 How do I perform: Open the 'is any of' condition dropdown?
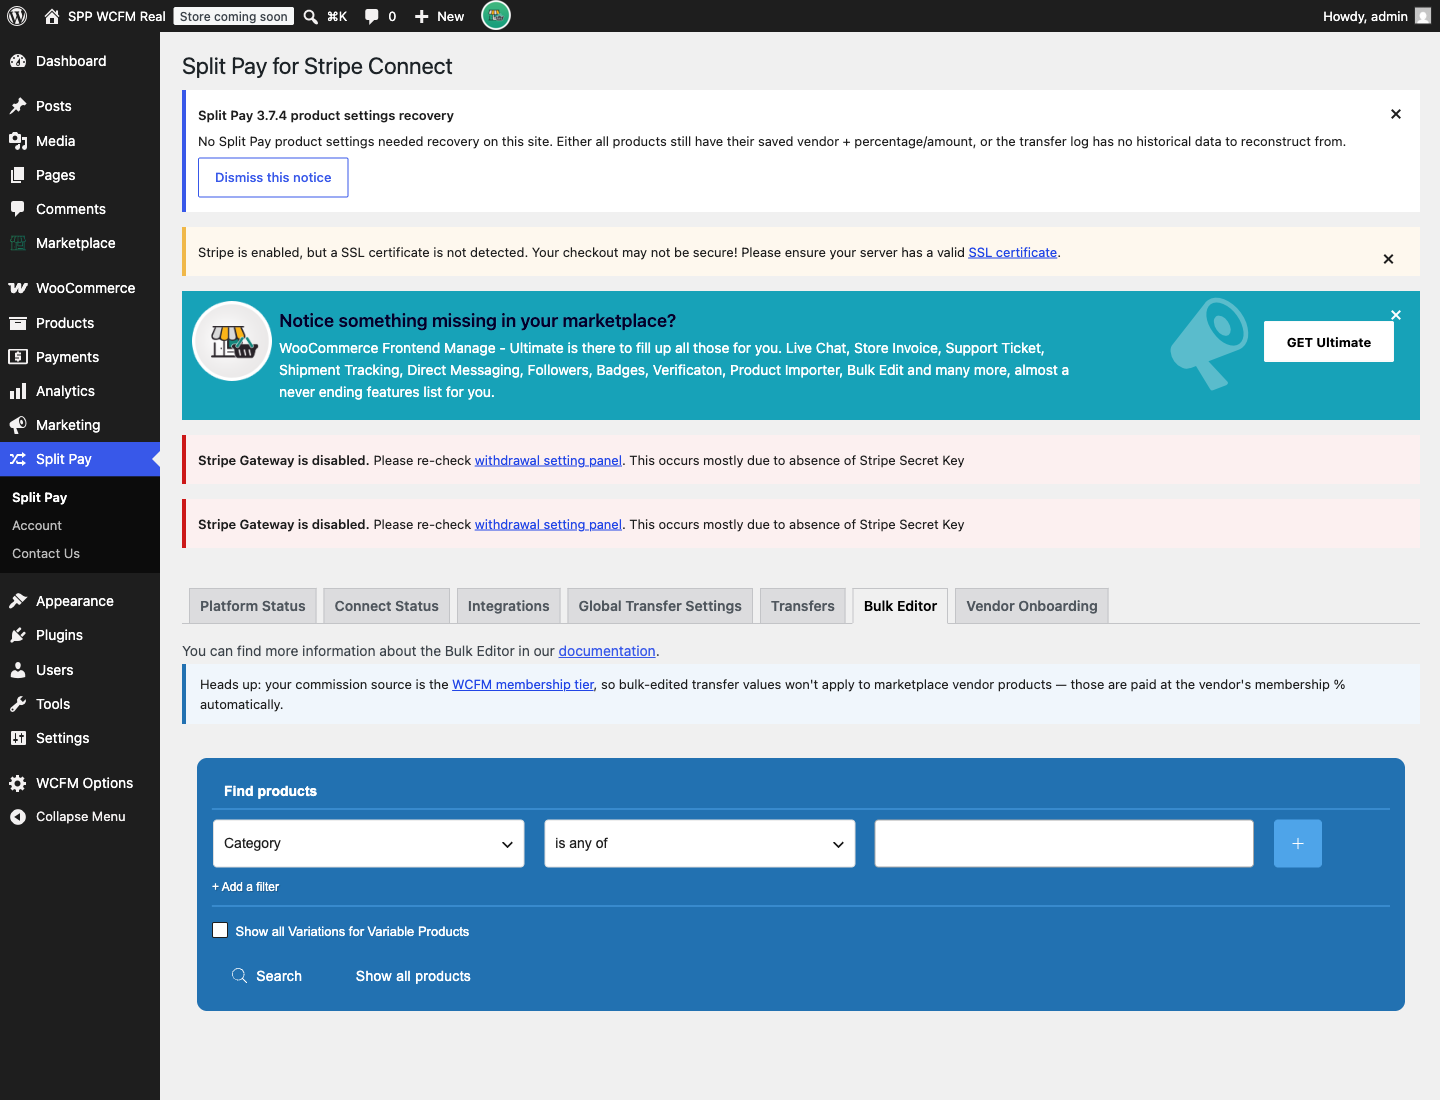coord(700,844)
